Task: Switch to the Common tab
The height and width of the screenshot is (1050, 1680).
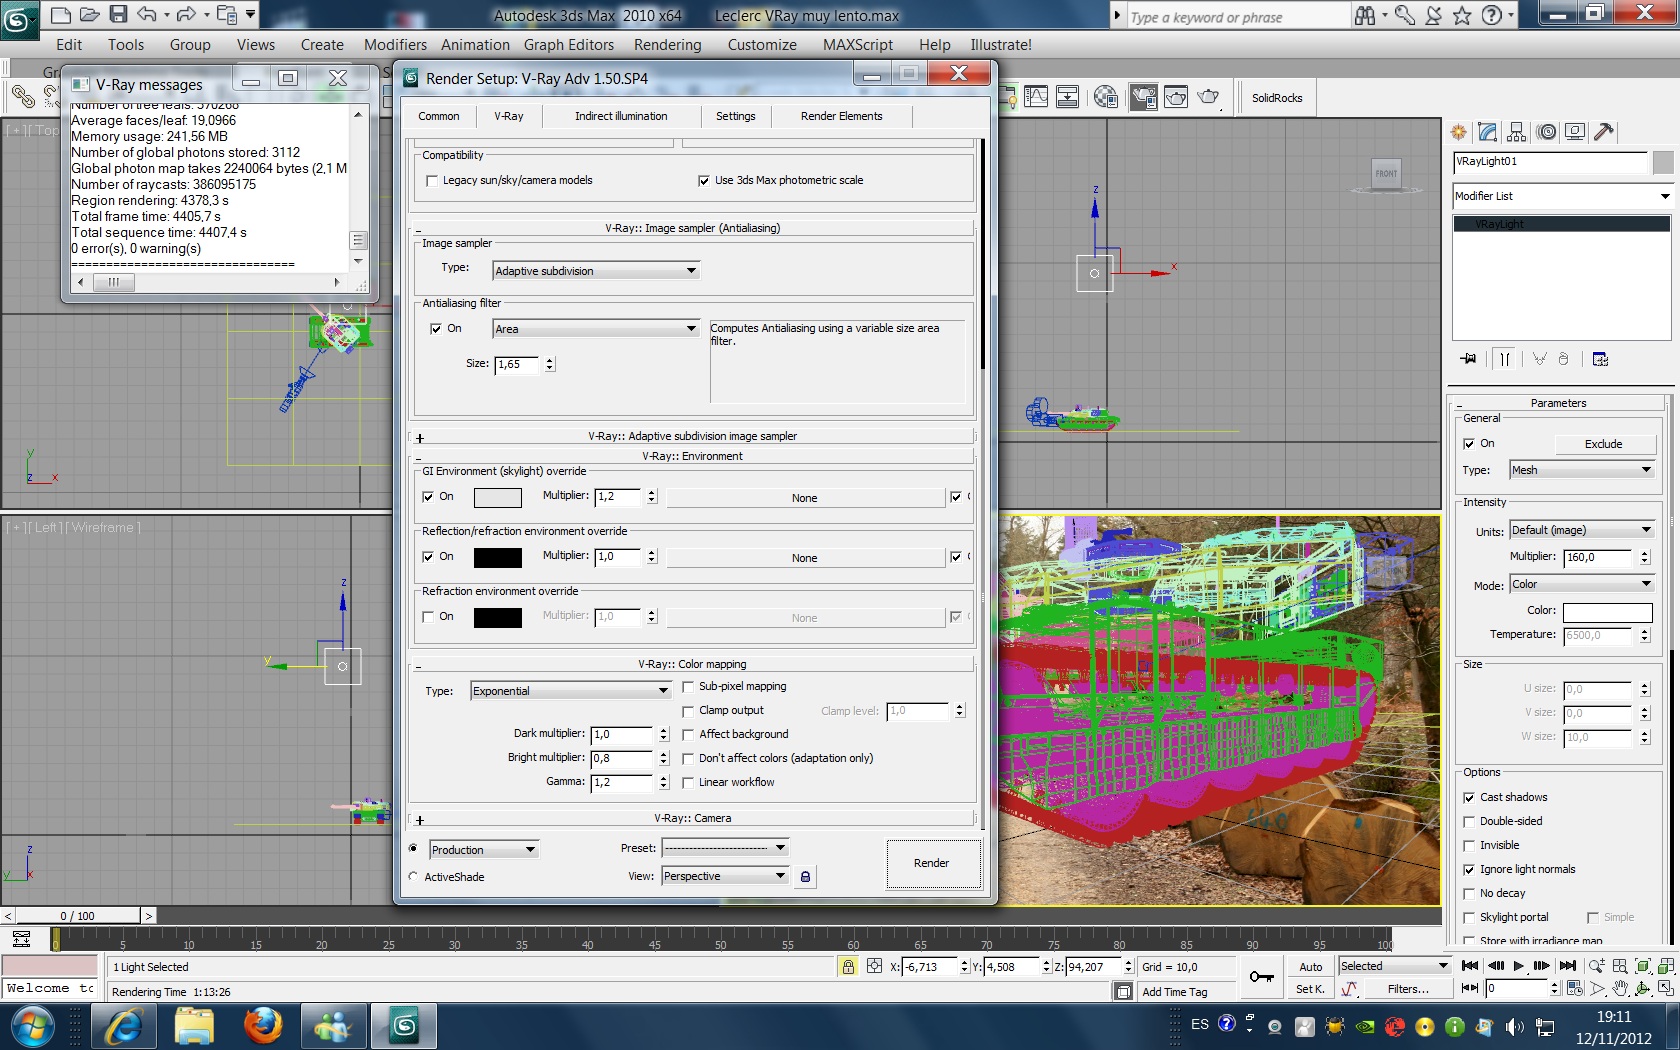Action: (439, 117)
